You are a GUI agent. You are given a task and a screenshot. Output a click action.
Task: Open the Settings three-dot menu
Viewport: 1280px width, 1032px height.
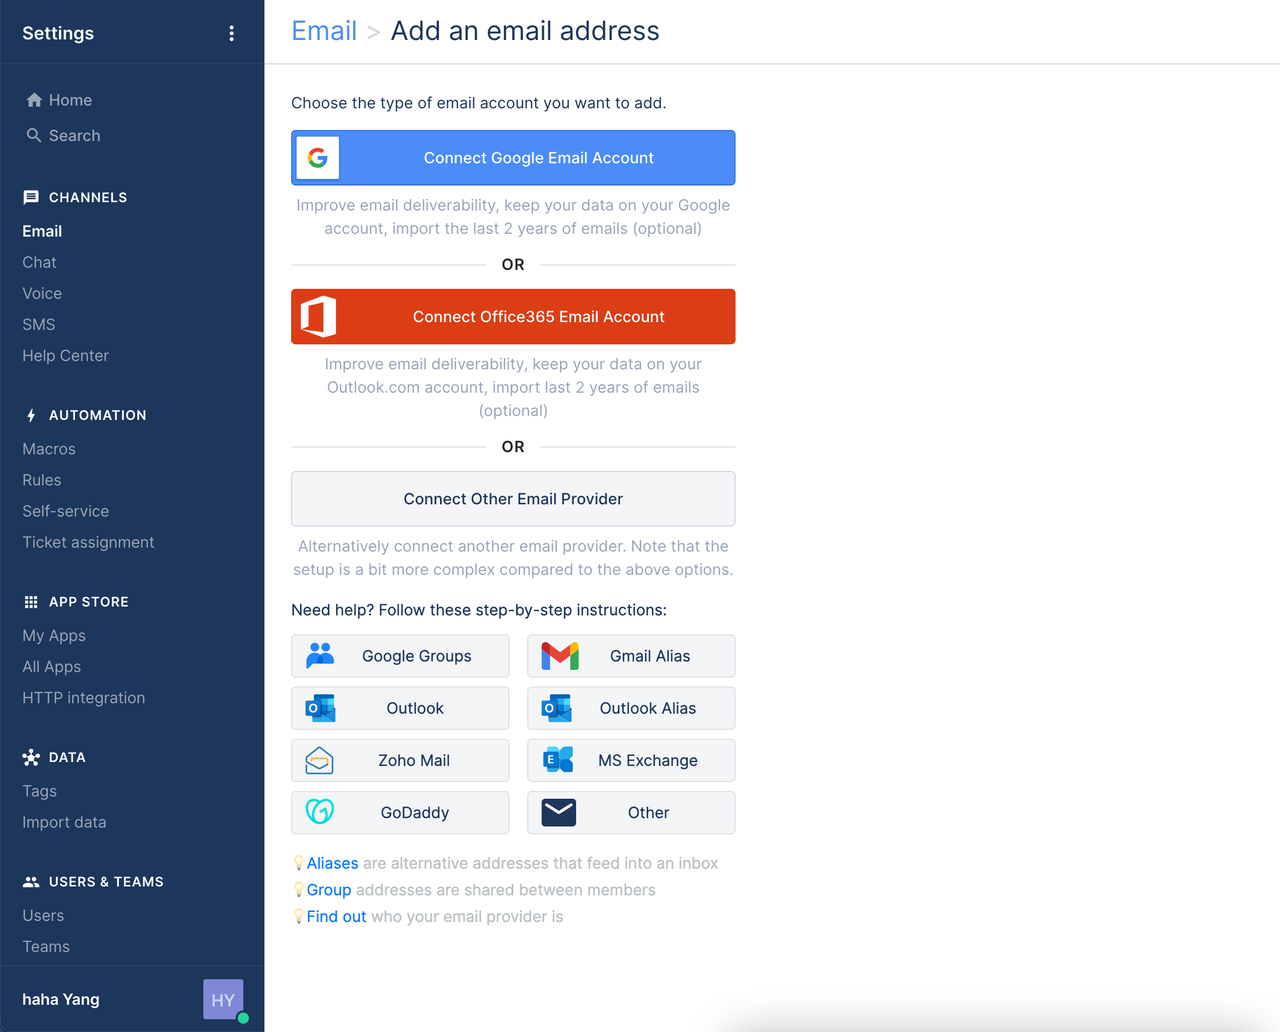coord(231,33)
